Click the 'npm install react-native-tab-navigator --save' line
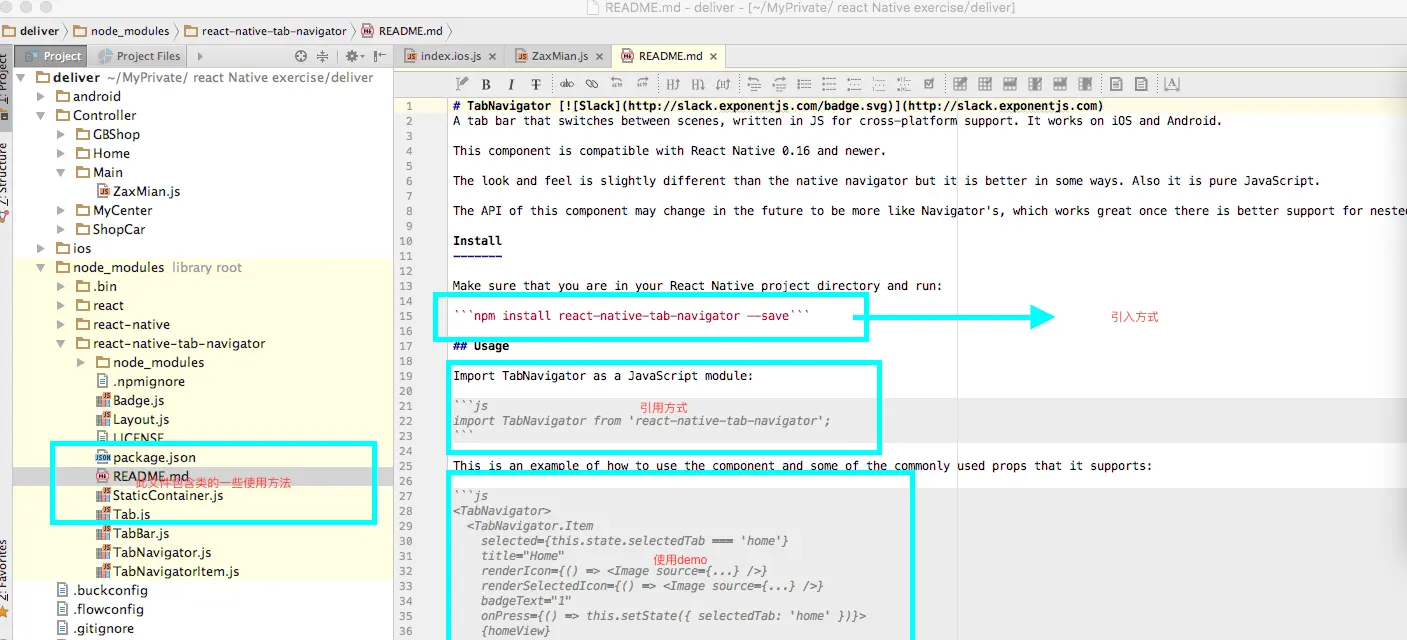 [x=631, y=316]
